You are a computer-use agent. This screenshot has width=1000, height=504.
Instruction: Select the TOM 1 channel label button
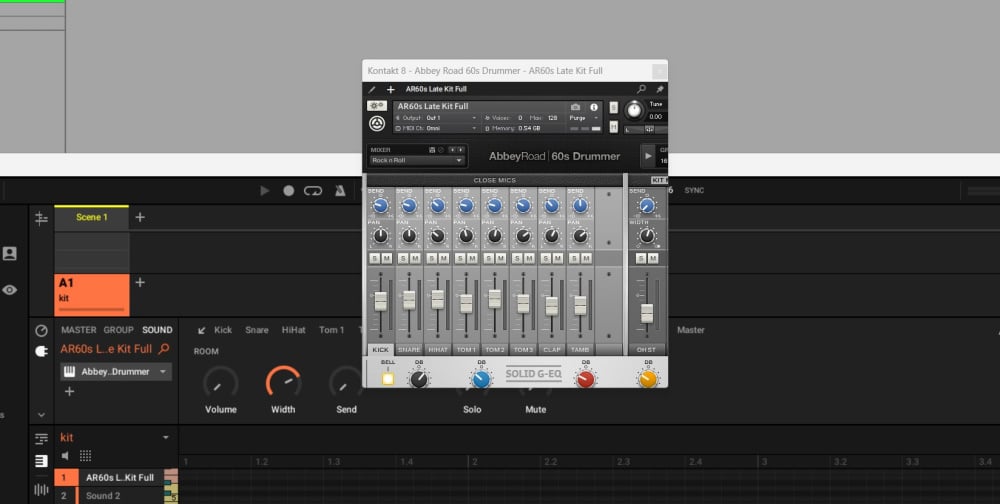[x=466, y=350]
